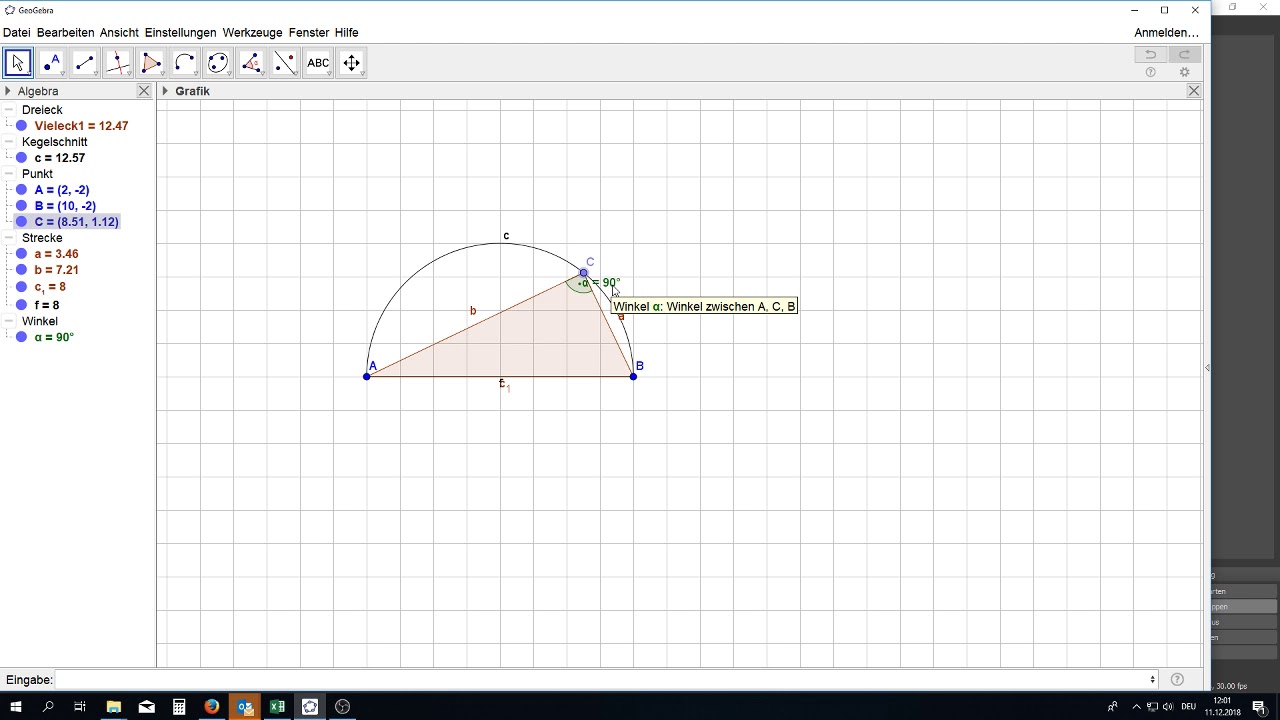Select the ABC text tool

pyautogui.click(x=318, y=63)
